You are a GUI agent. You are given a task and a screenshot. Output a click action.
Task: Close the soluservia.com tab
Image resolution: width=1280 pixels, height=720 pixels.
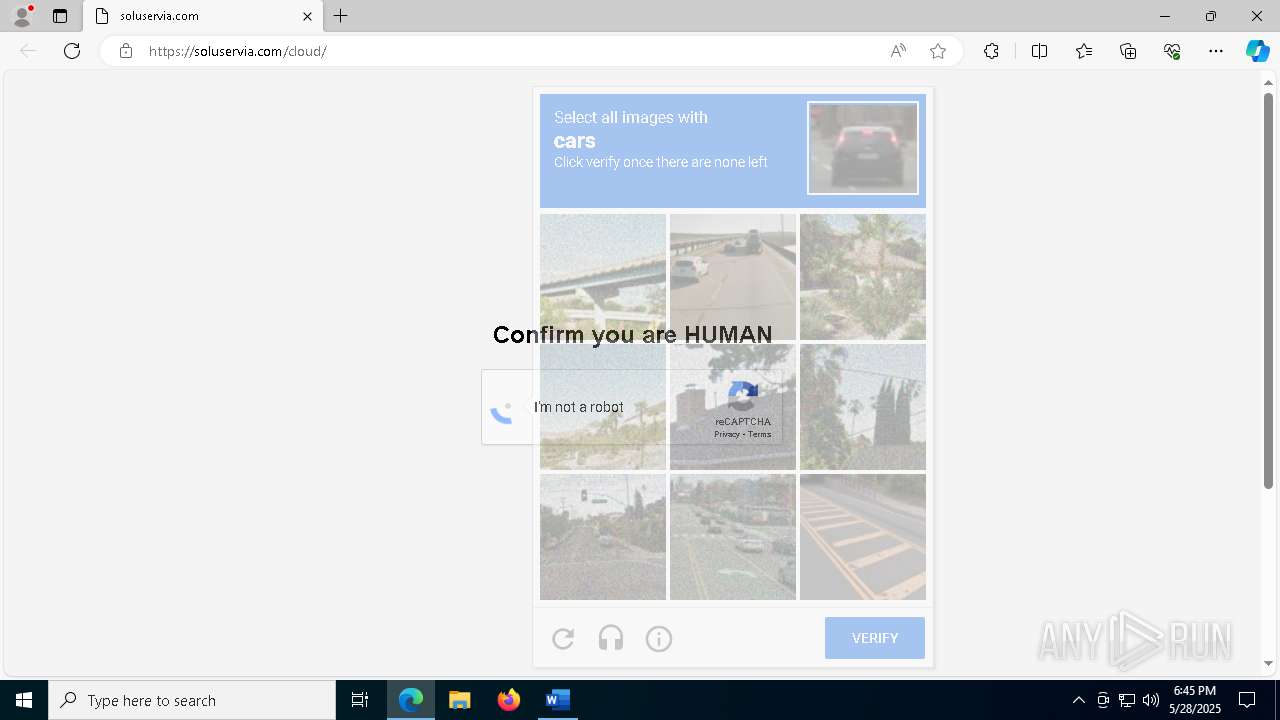[308, 16]
